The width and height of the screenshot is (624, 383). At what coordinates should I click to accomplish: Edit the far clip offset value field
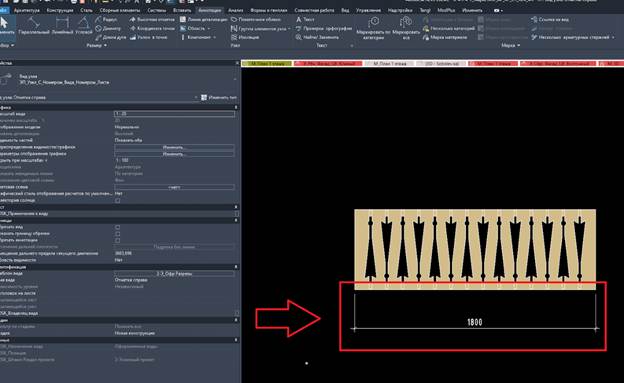point(174,254)
